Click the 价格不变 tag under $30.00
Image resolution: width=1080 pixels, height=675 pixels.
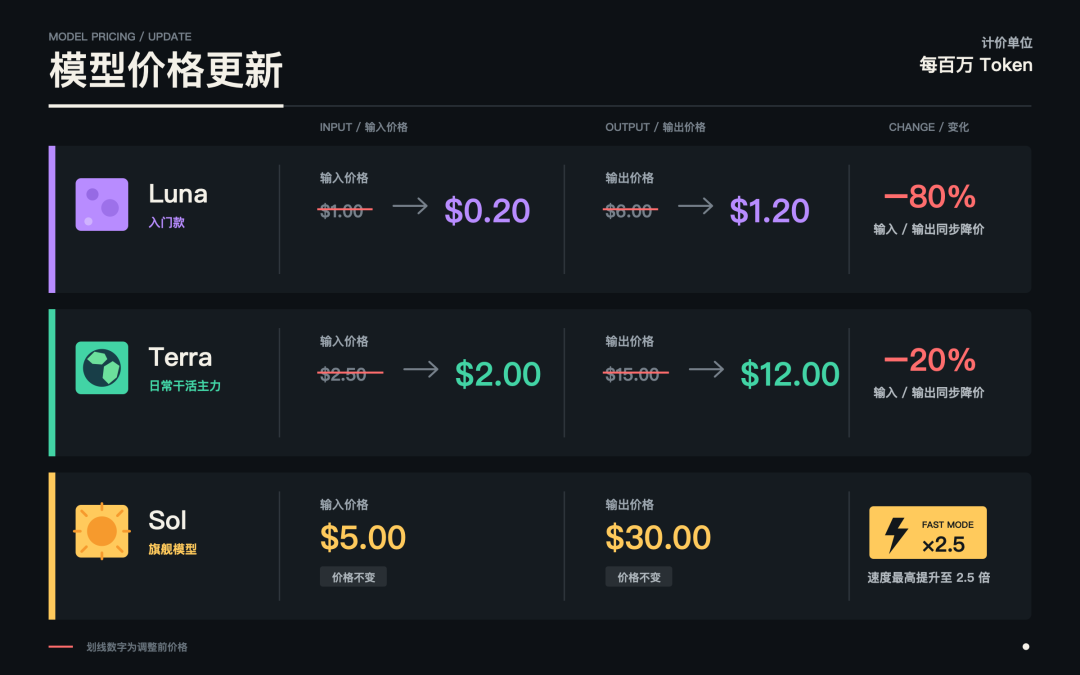point(638,577)
